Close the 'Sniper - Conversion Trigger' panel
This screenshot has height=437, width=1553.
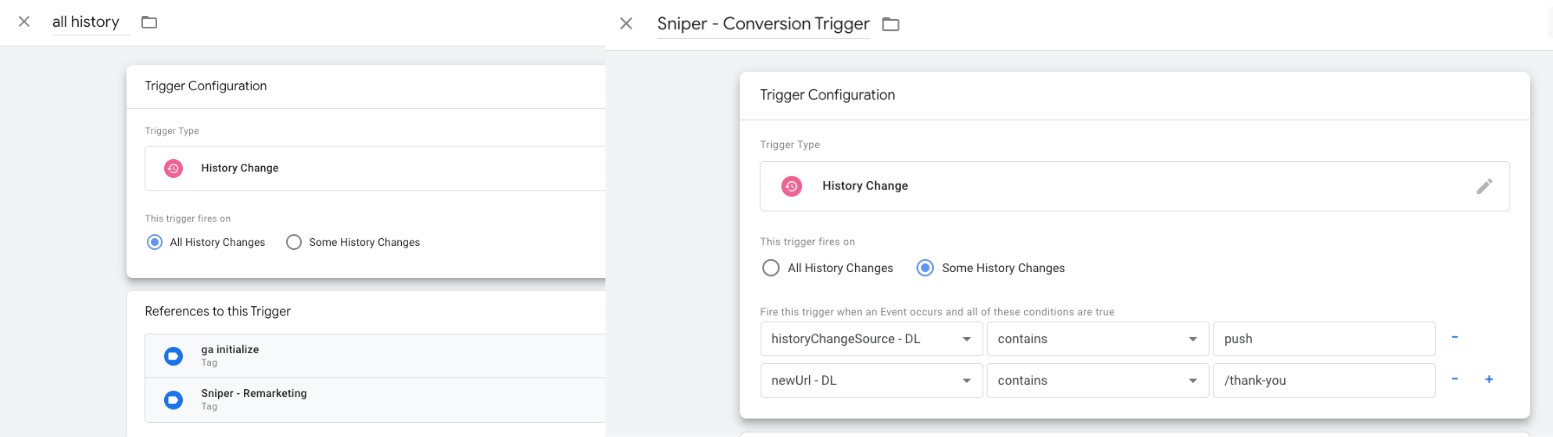(x=626, y=23)
